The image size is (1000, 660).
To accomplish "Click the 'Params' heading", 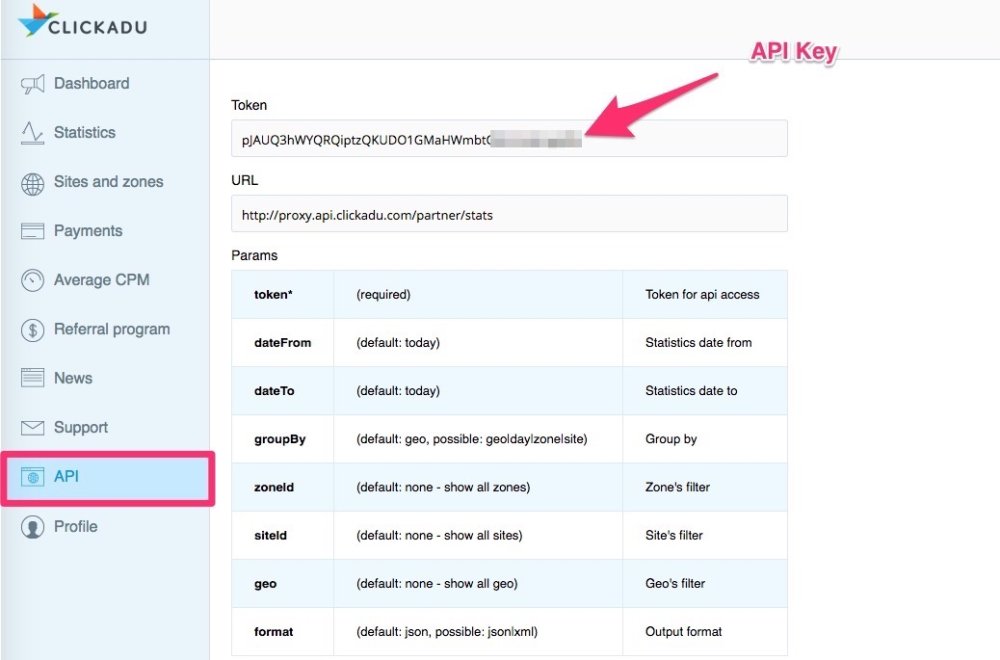I will tap(254, 256).
